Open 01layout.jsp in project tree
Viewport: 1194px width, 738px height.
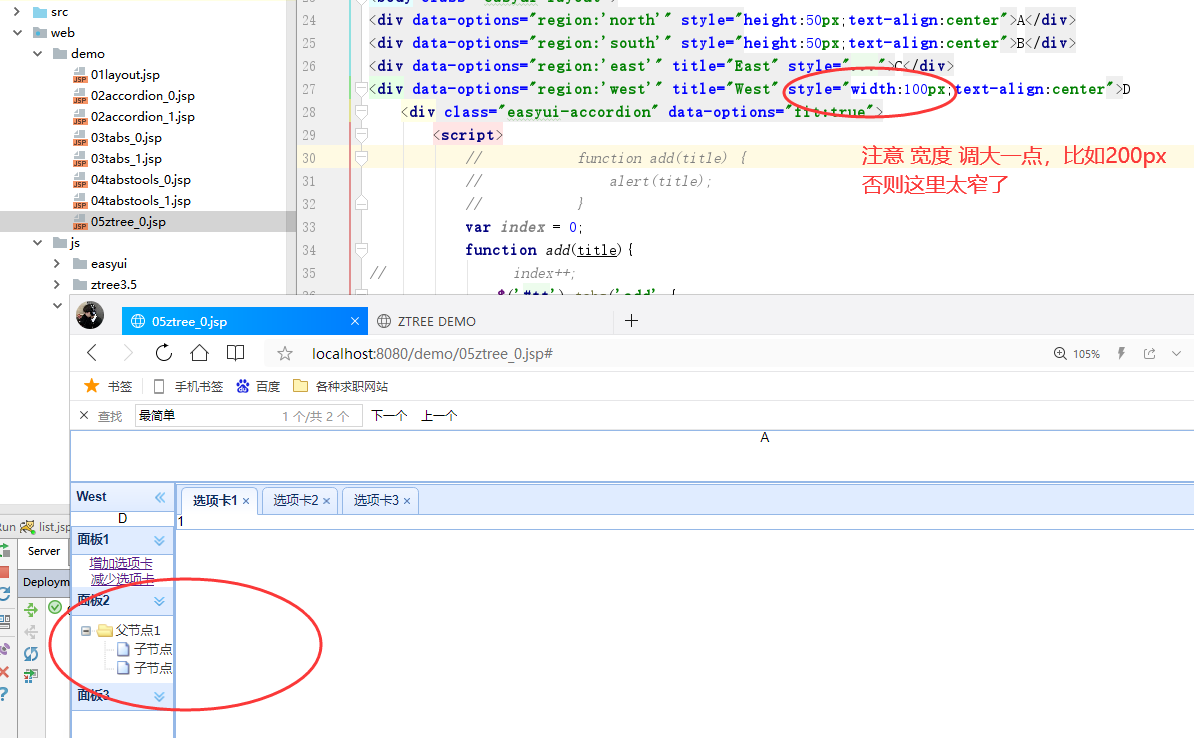click(x=125, y=75)
